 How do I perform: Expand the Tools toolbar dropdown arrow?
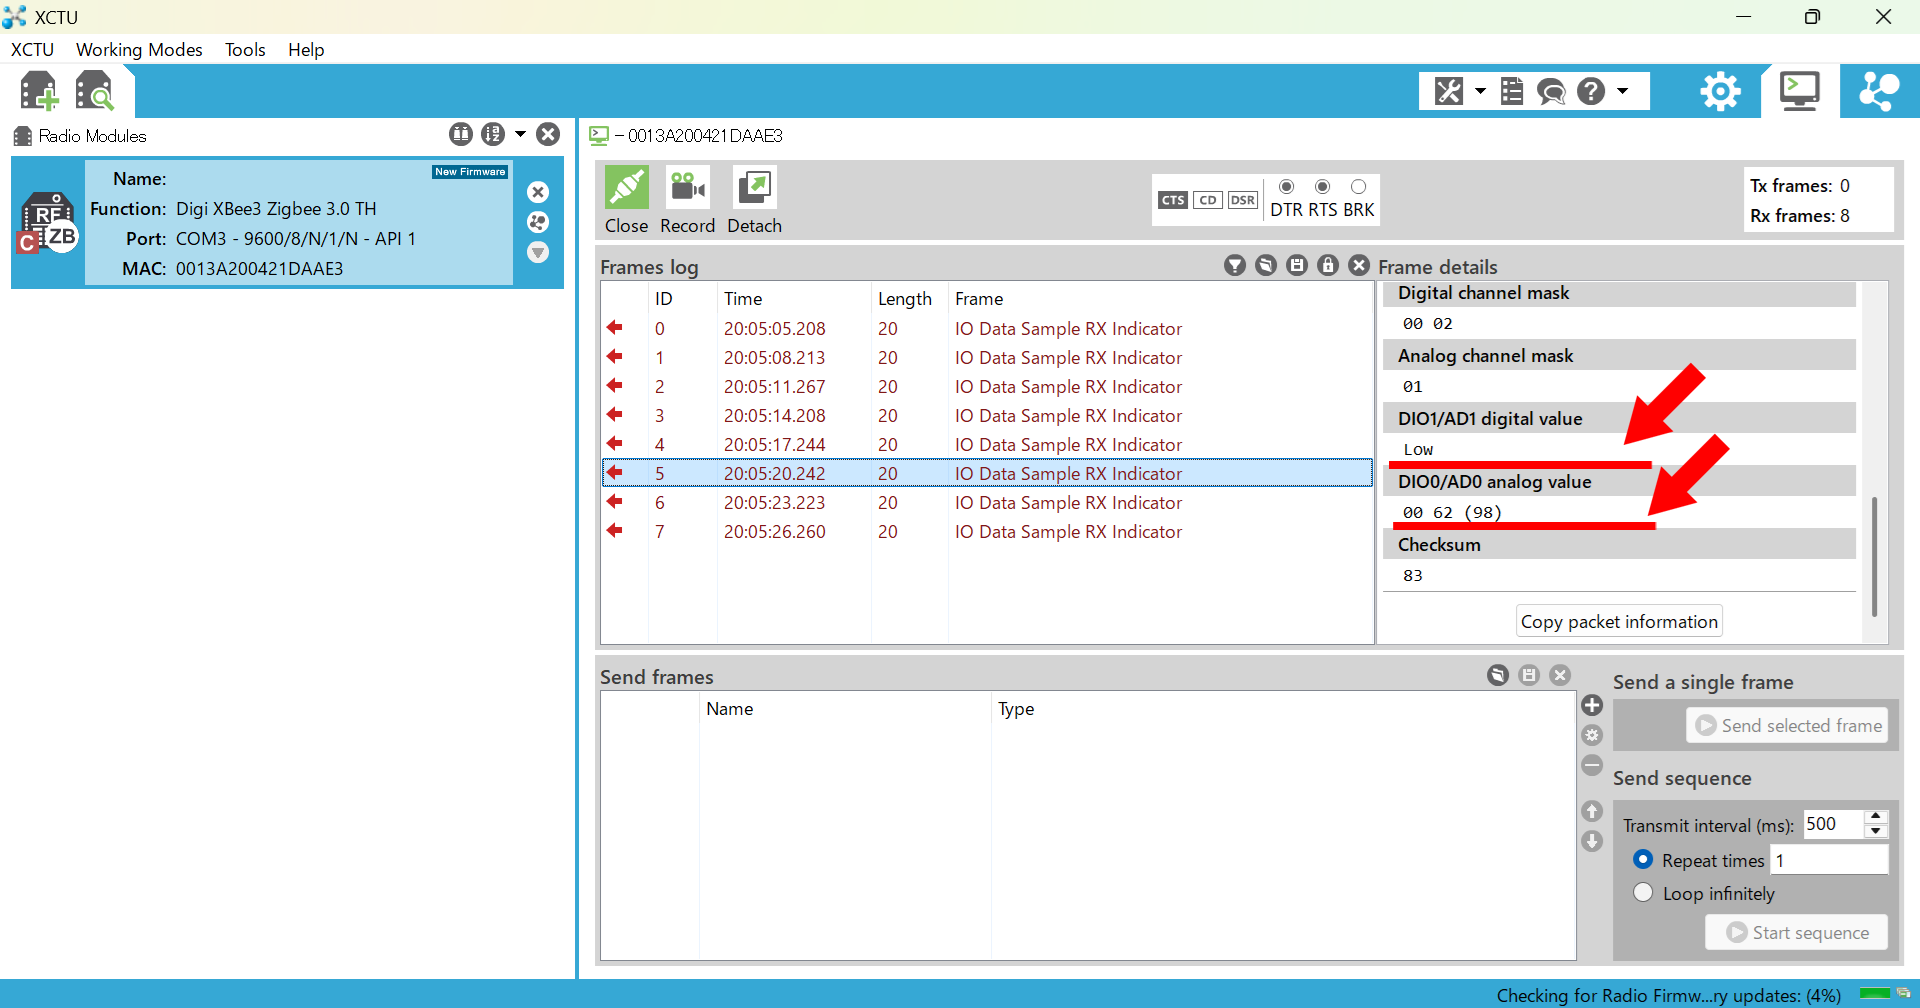click(x=1480, y=91)
